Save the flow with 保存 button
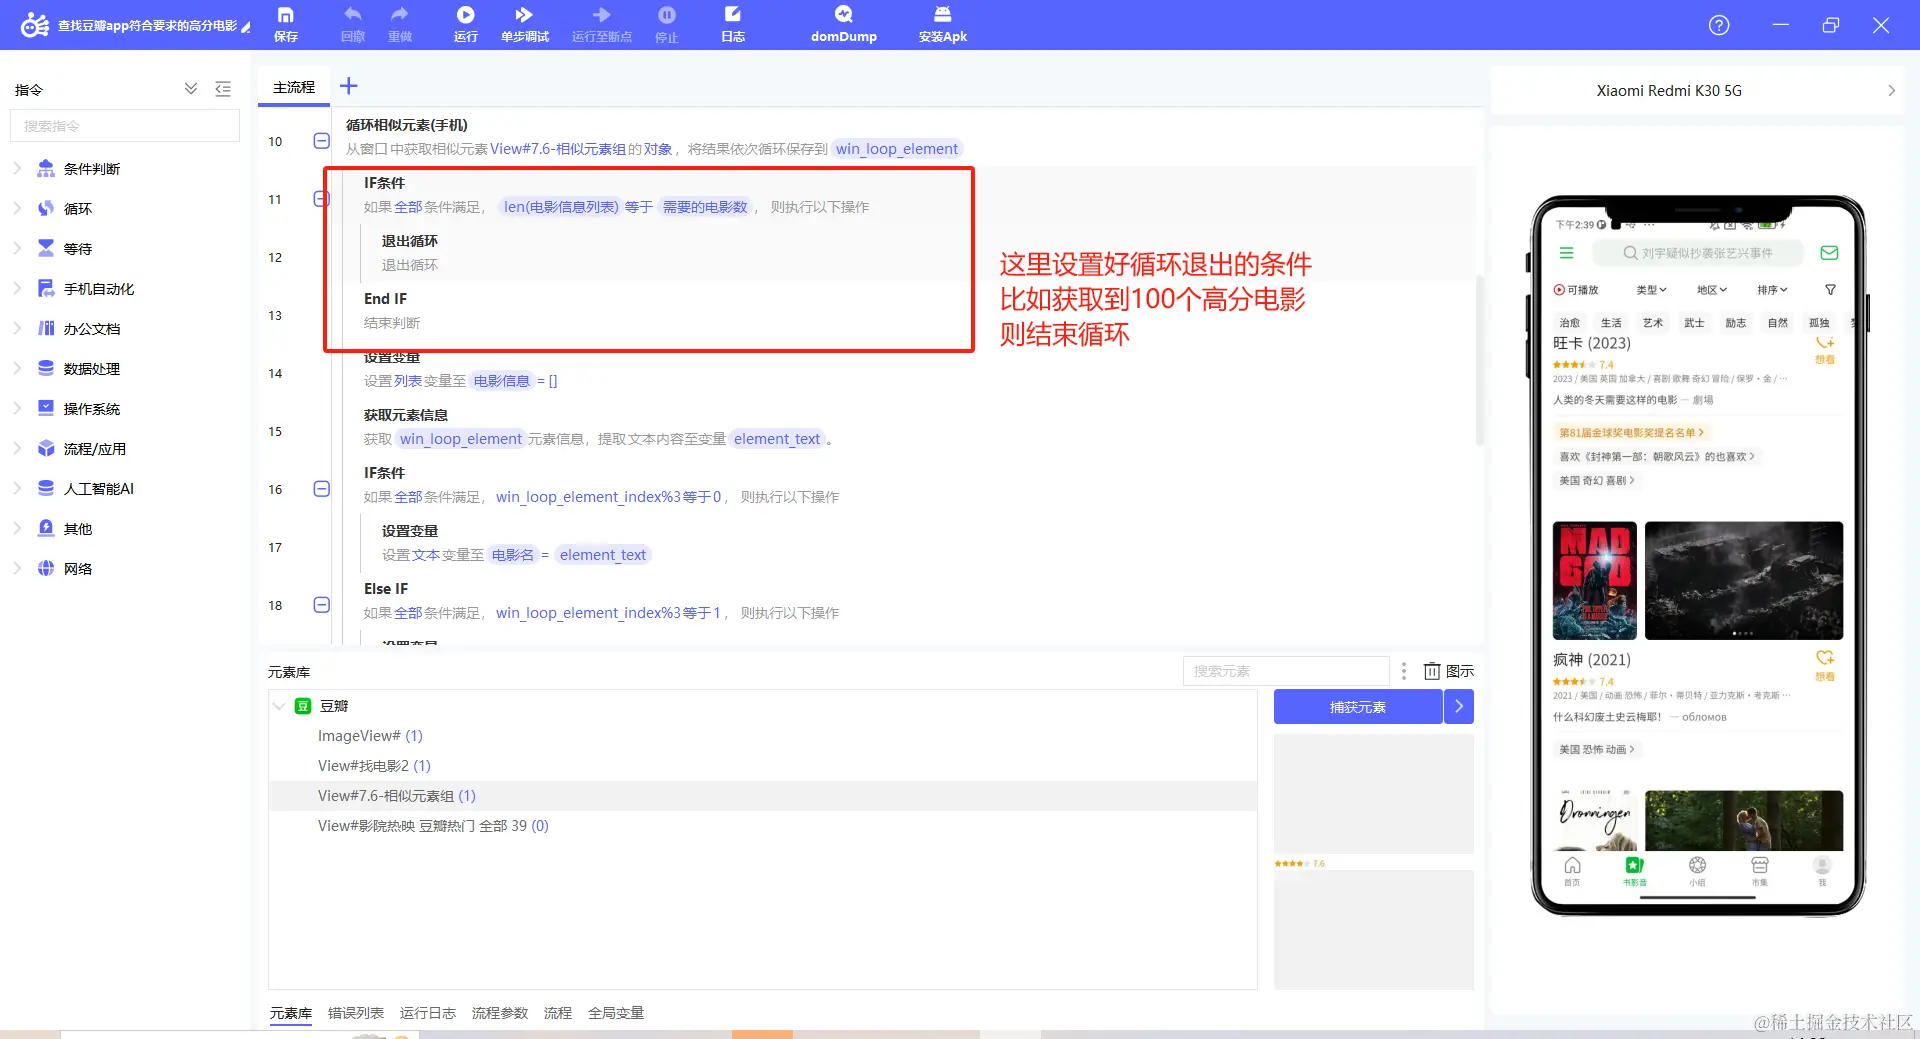Image resolution: width=1920 pixels, height=1039 pixels. point(286,24)
